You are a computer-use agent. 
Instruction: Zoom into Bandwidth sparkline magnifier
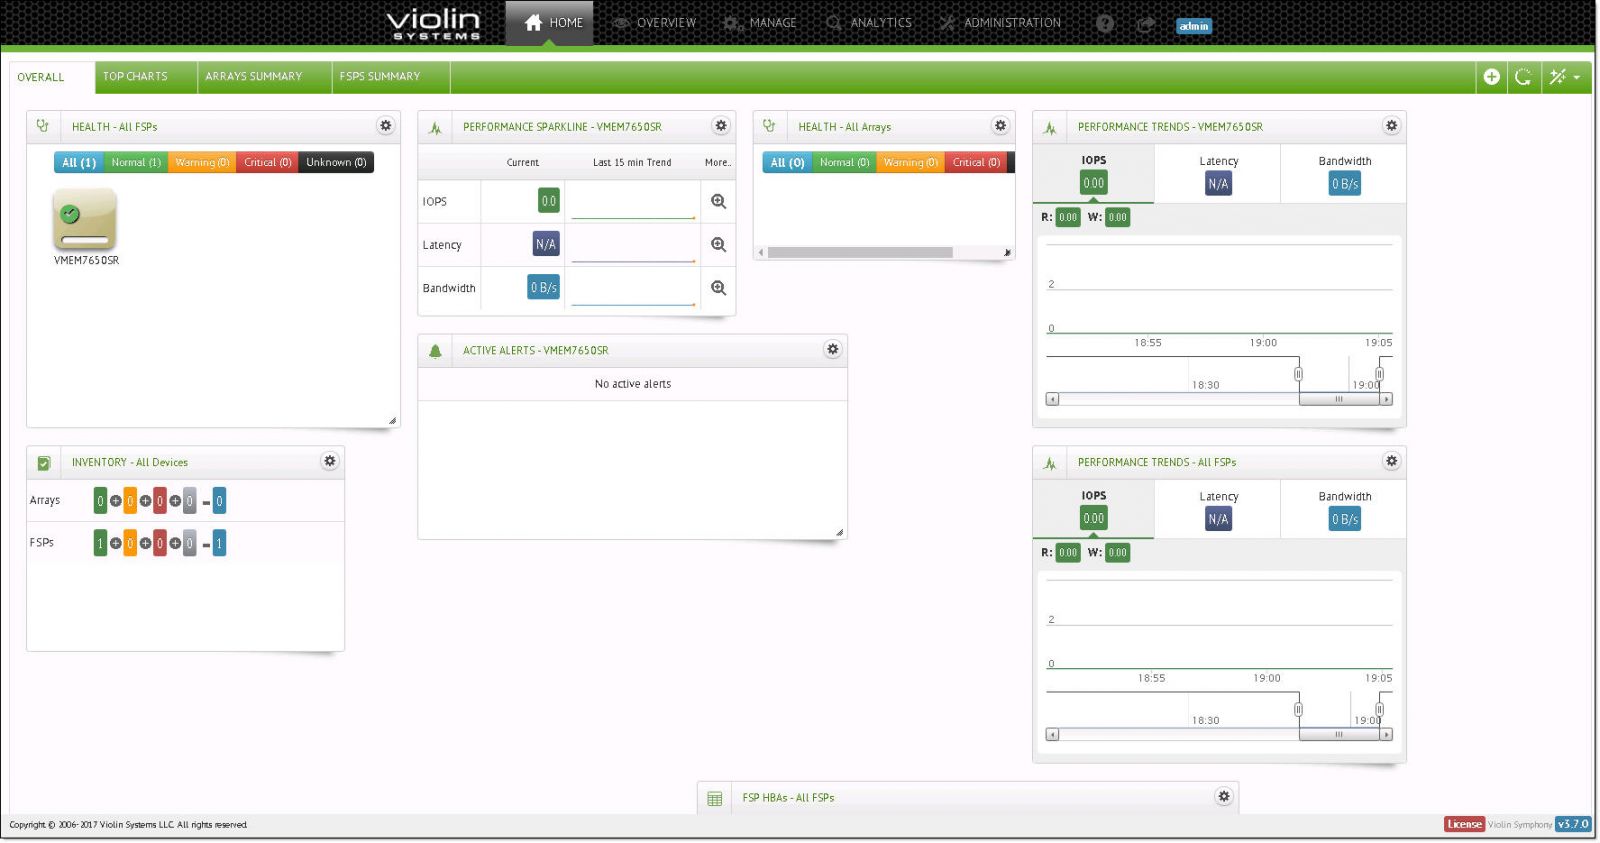pos(718,288)
